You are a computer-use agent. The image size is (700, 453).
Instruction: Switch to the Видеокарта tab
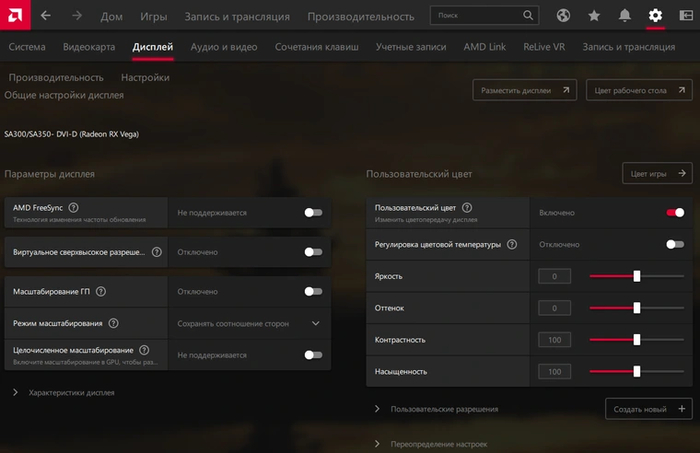point(88,47)
